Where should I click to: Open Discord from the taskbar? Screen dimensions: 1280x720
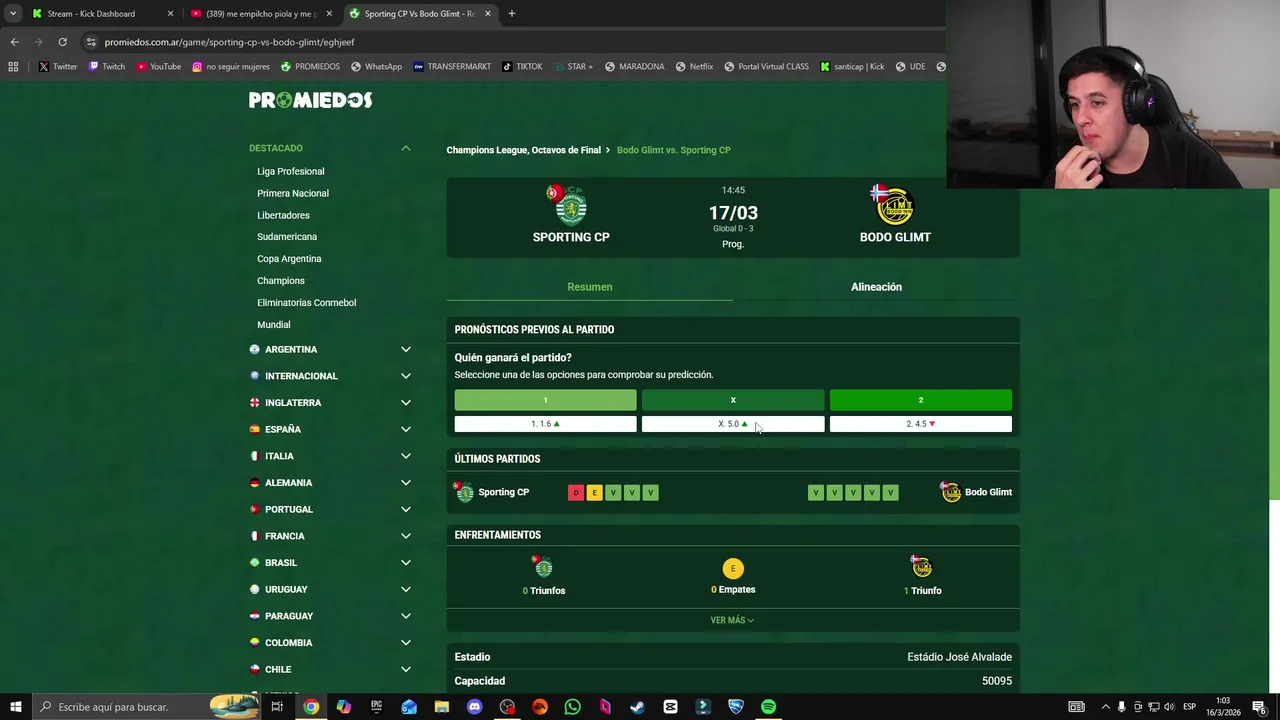[474, 707]
